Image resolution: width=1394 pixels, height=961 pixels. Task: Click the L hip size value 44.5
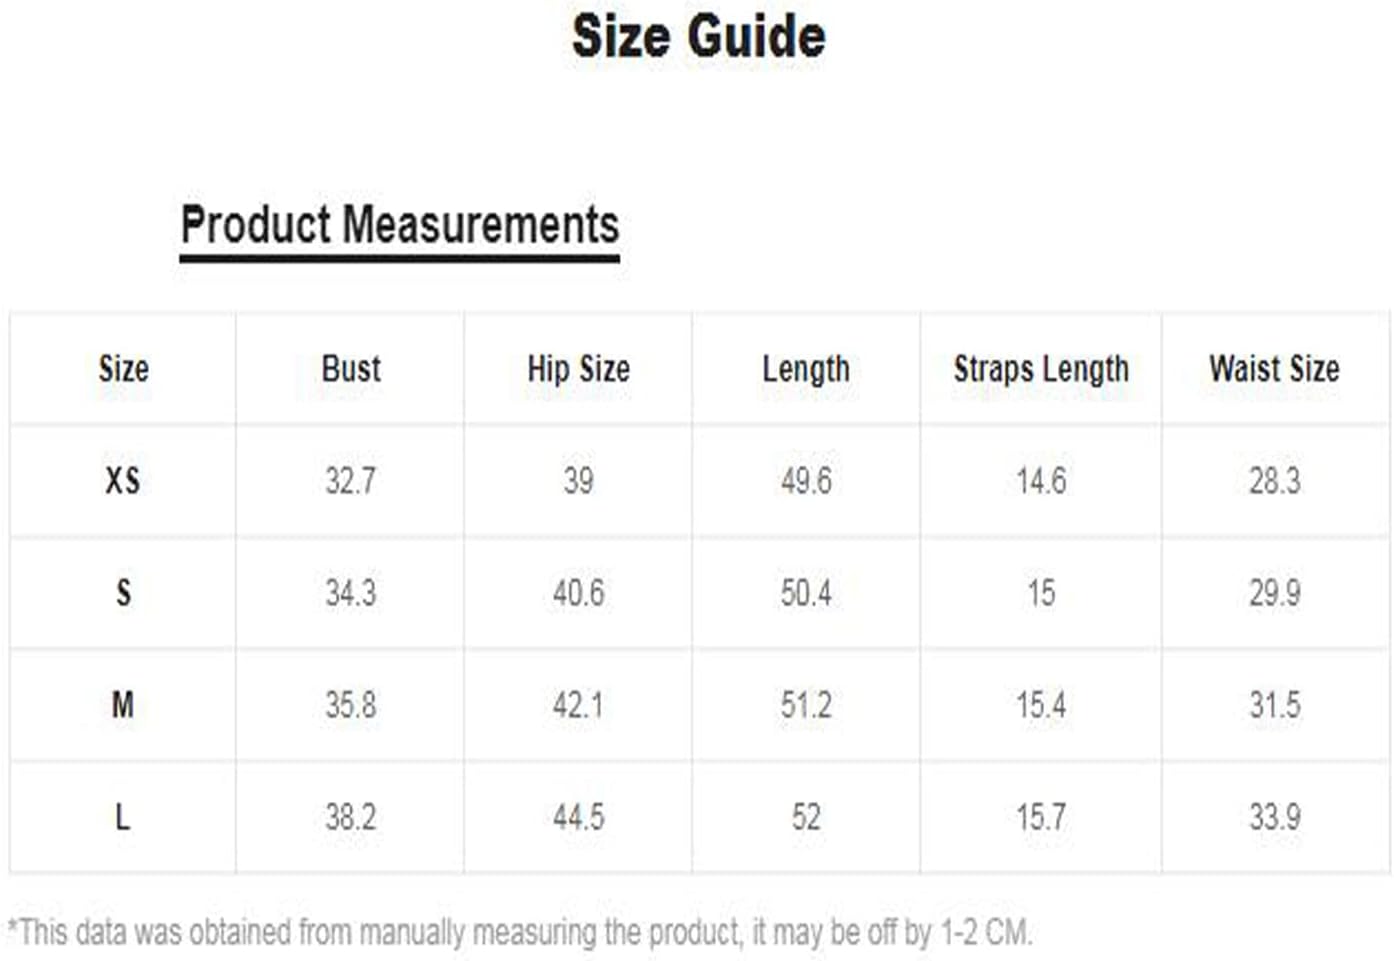pos(578,818)
